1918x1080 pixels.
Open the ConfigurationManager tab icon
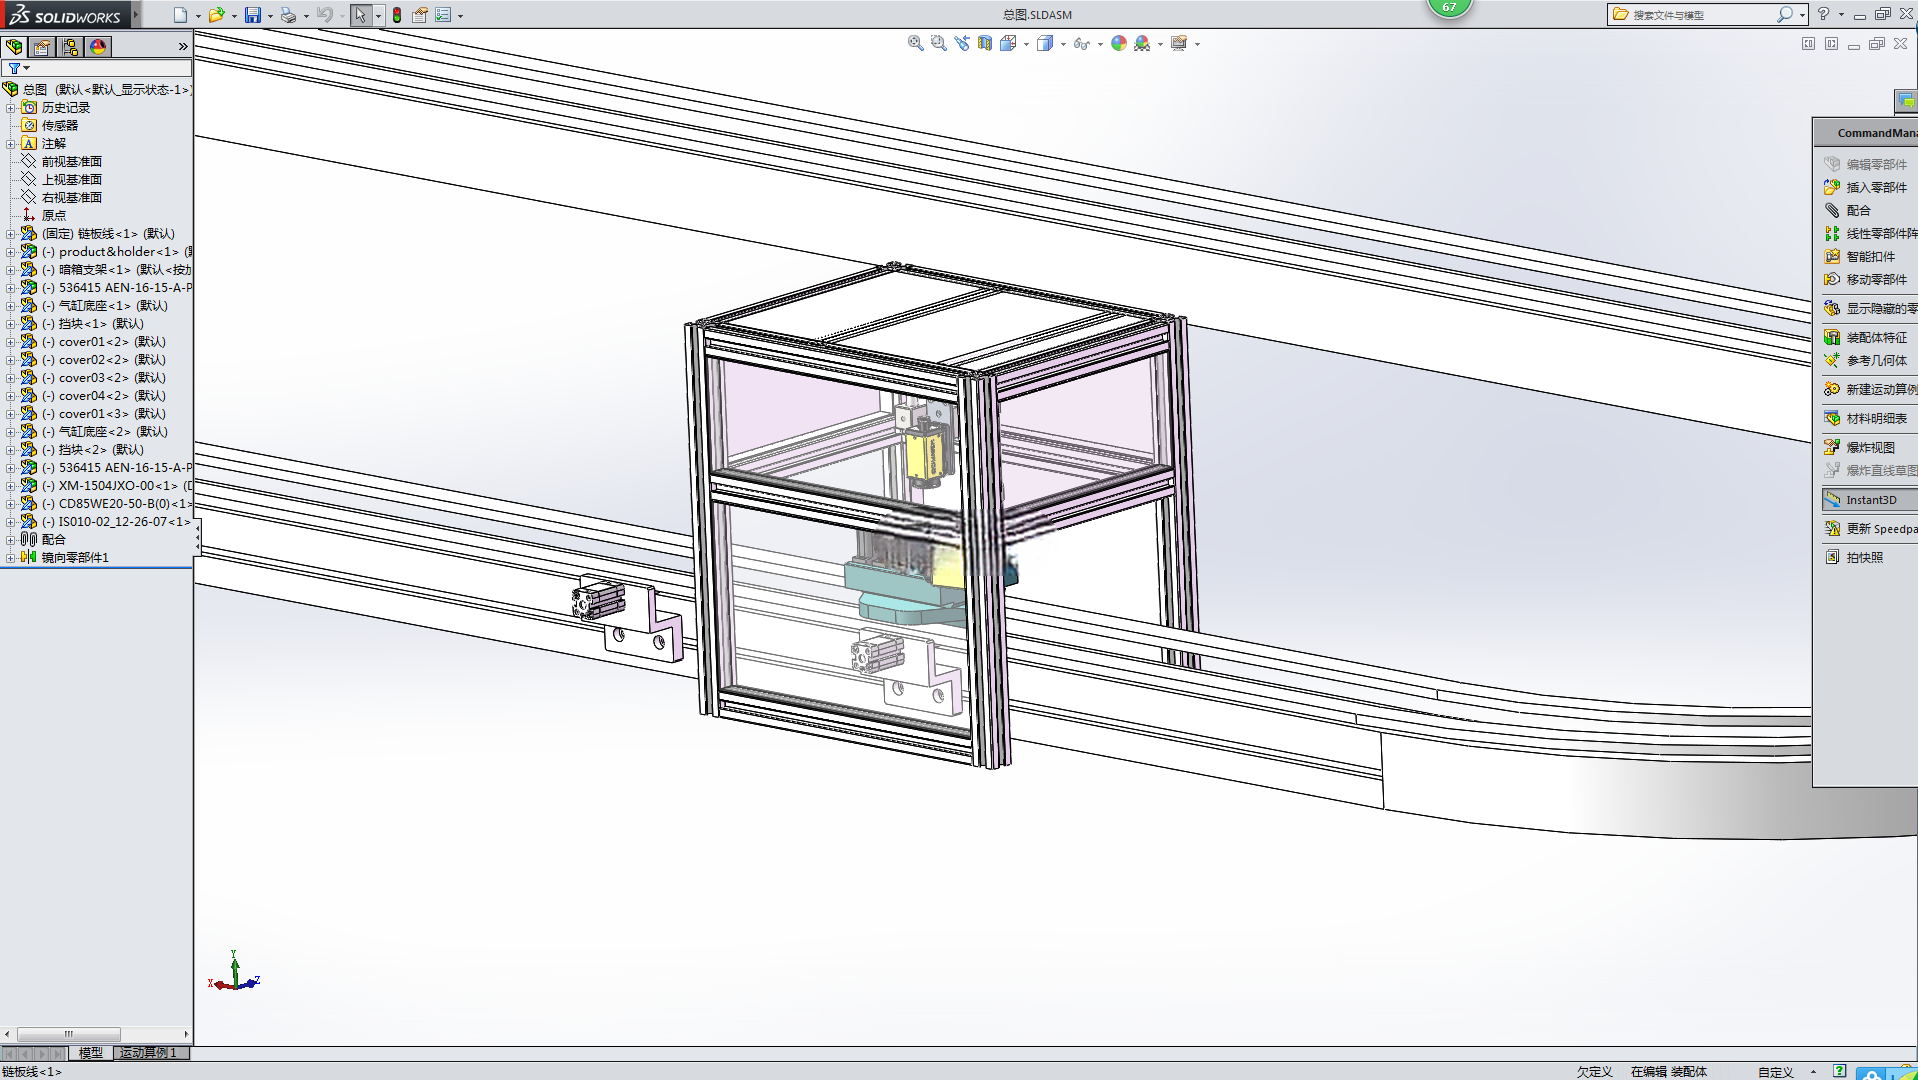pos(70,47)
